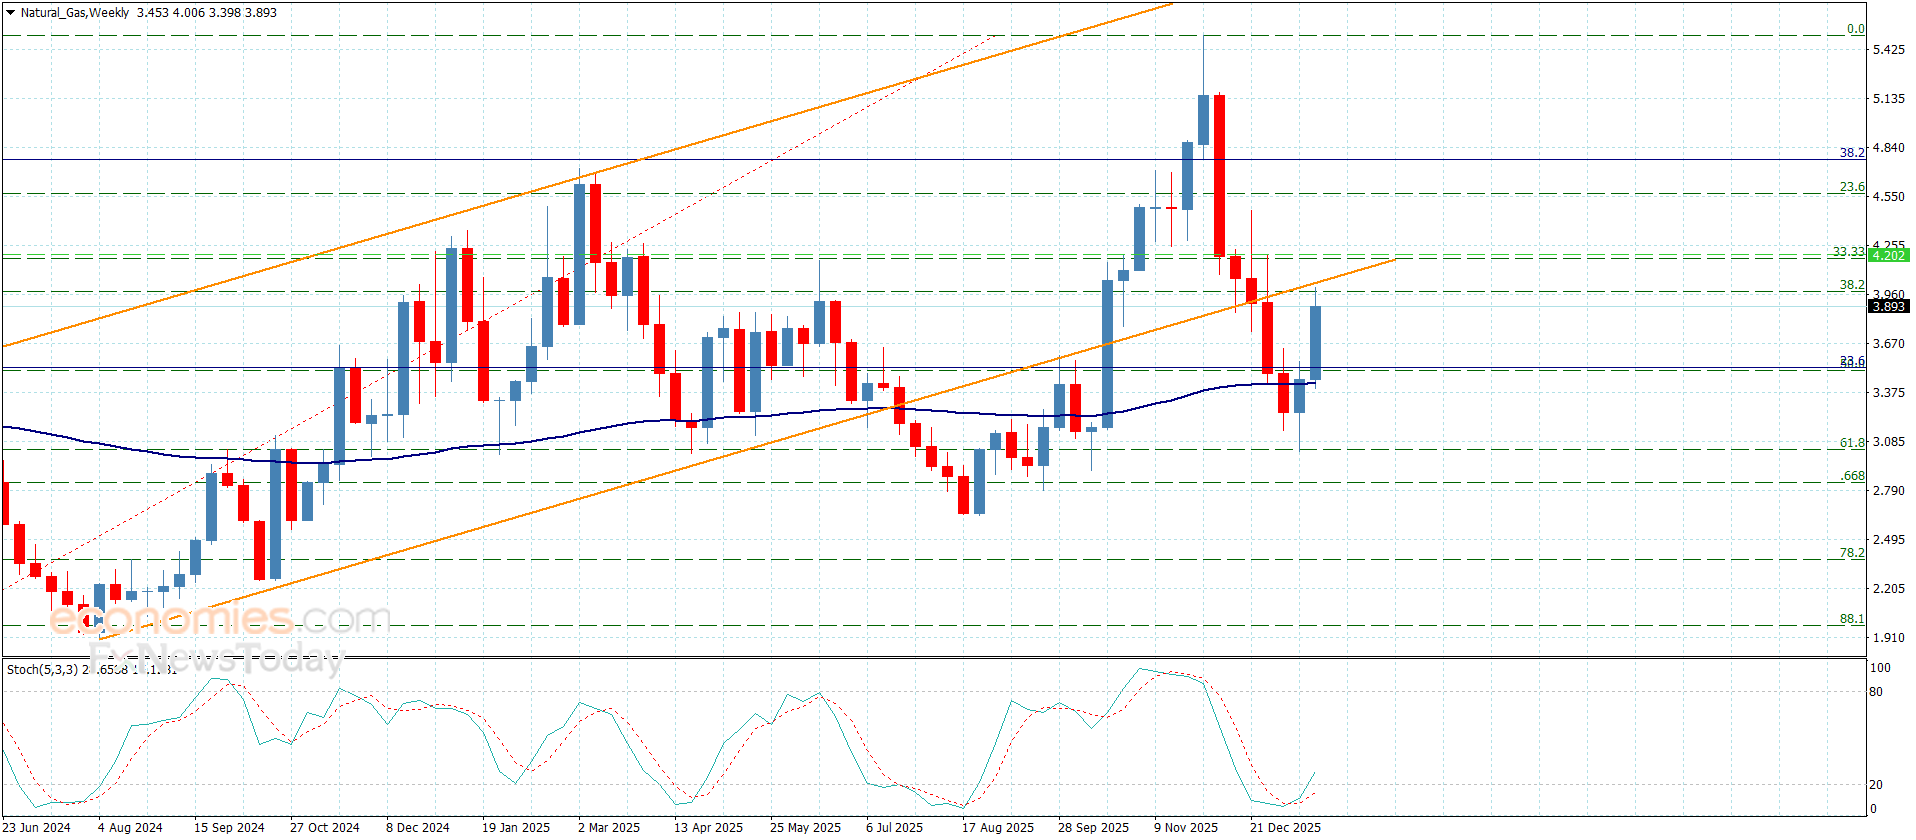
Task: Click the 8 Dec 2024 date label
Action: click(x=418, y=828)
